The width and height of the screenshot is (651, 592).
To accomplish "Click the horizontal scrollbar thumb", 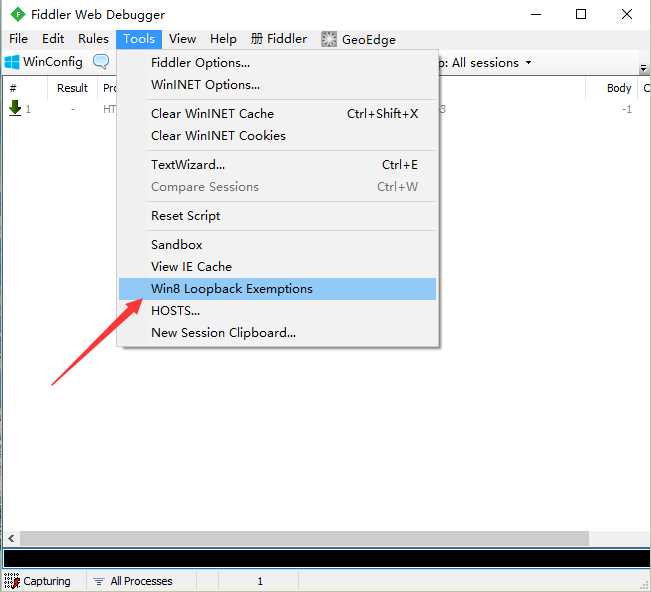I will (304, 538).
